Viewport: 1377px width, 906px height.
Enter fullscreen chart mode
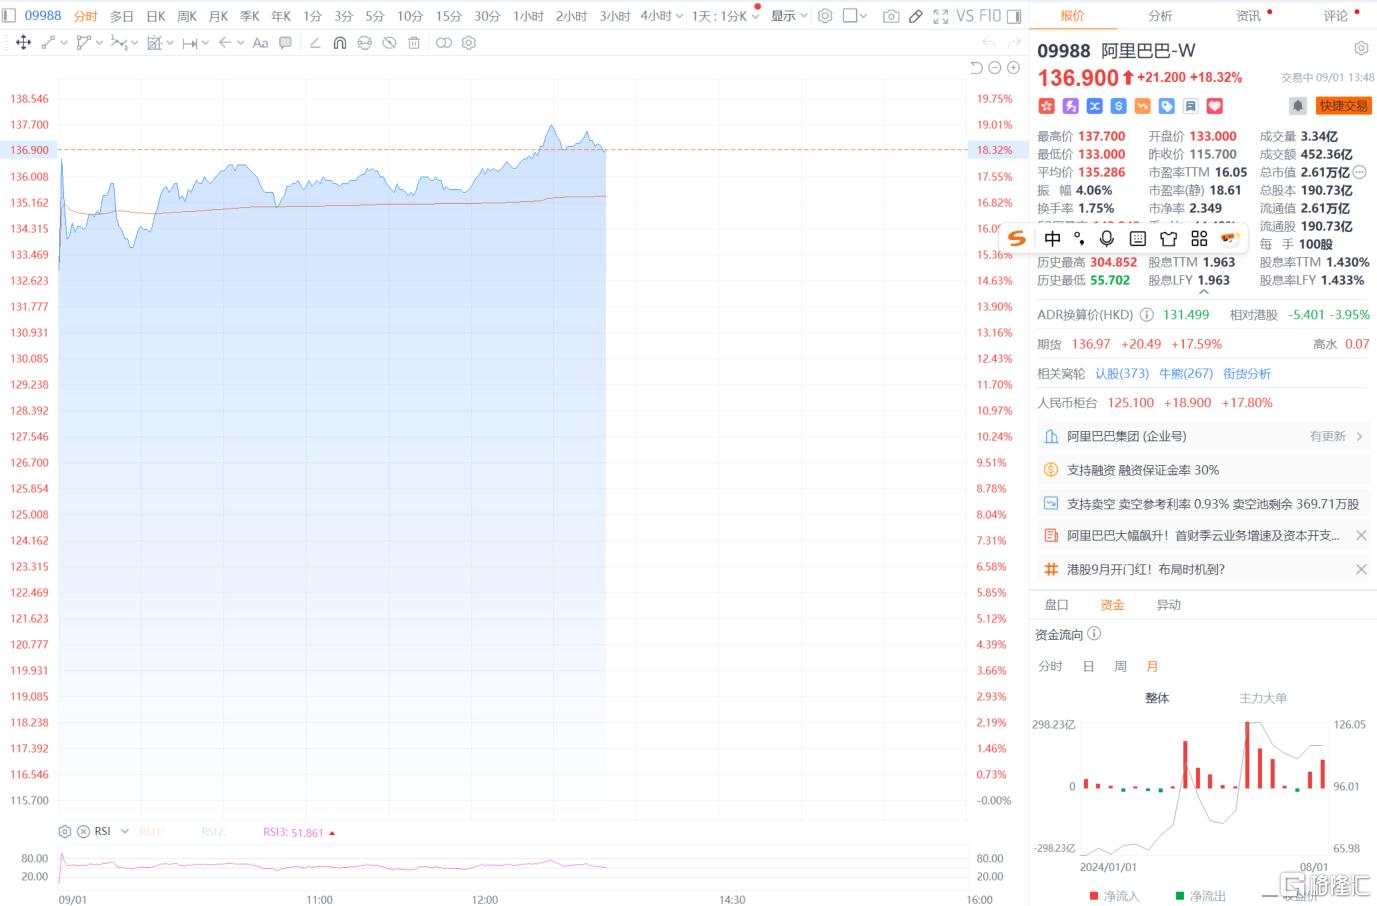coord(940,16)
